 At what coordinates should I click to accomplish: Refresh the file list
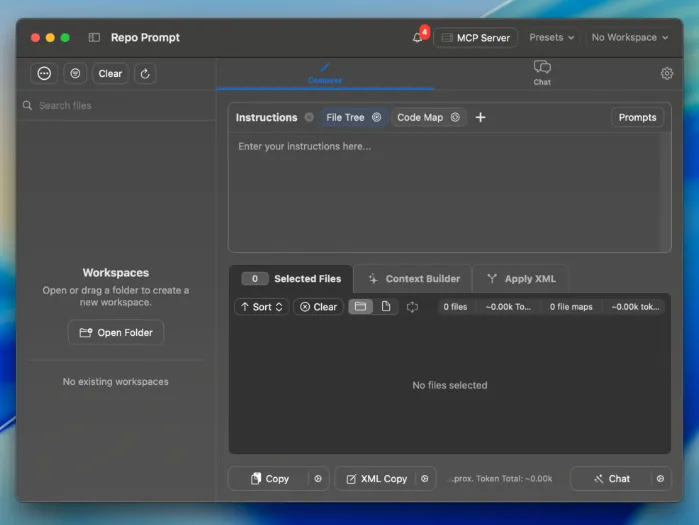(x=145, y=74)
